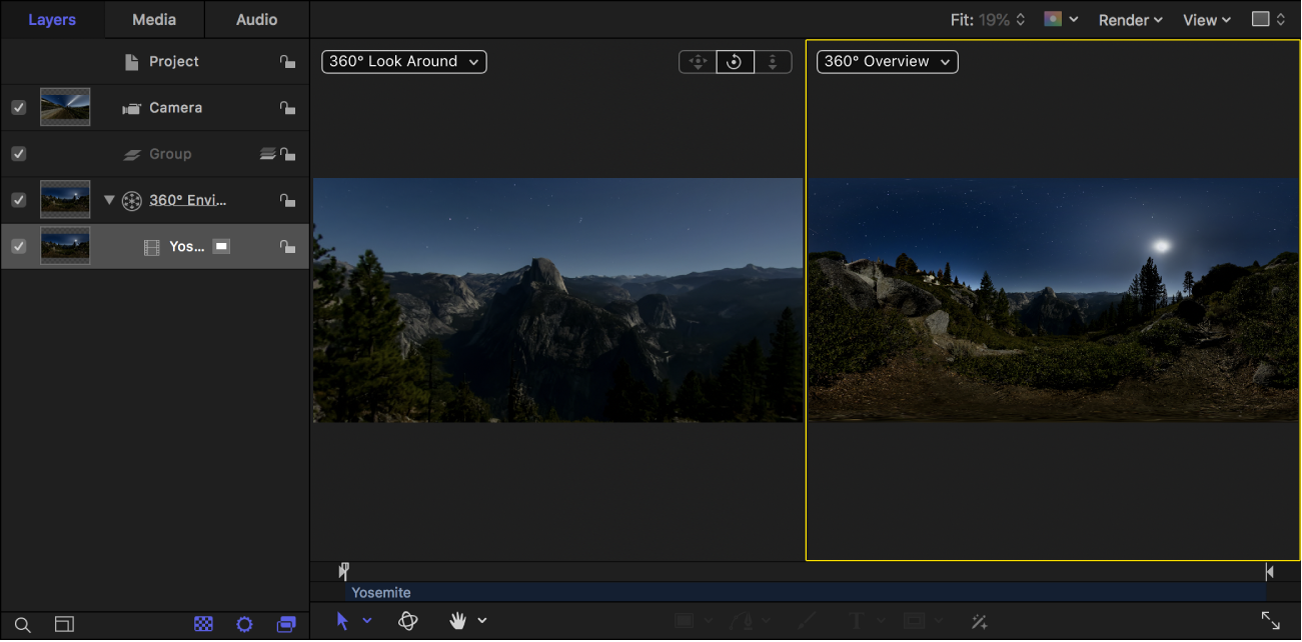Open the 360° Overview dropdown
The height and width of the screenshot is (642, 1302).
pyautogui.click(x=886, y=61)
